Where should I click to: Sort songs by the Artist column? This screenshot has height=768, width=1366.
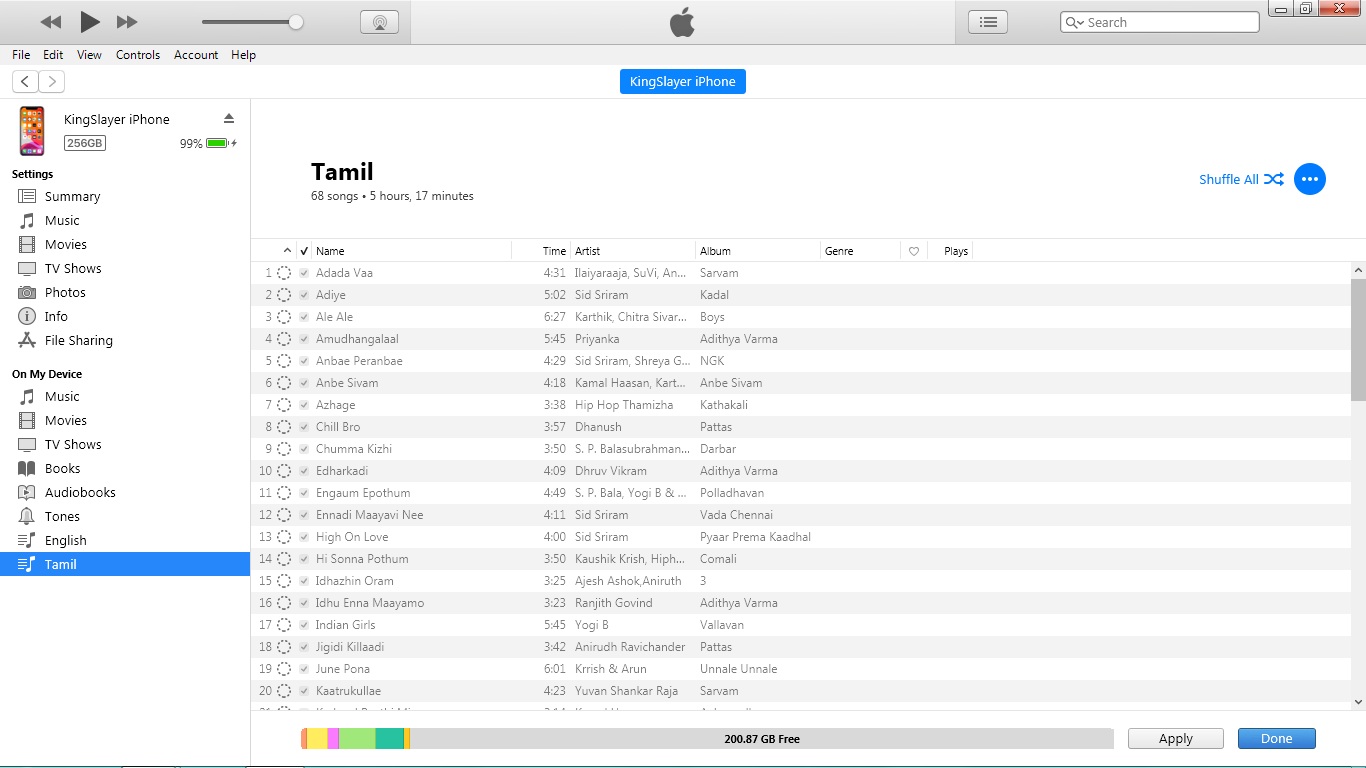pyautogui.click(x=587, y=250)
